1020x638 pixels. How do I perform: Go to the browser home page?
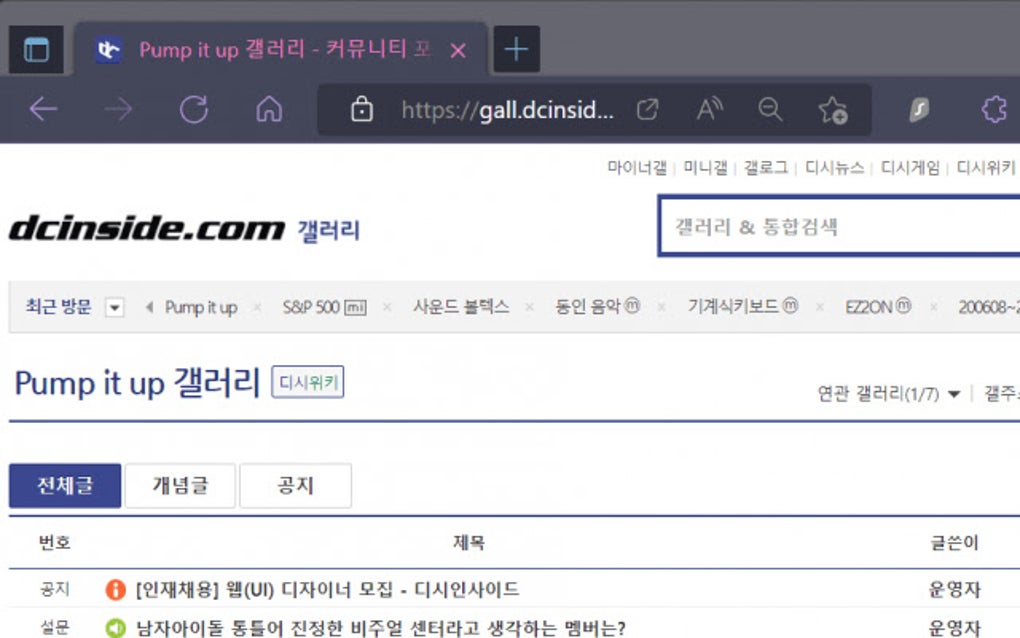pyautogui.click(x=269, y=109)
